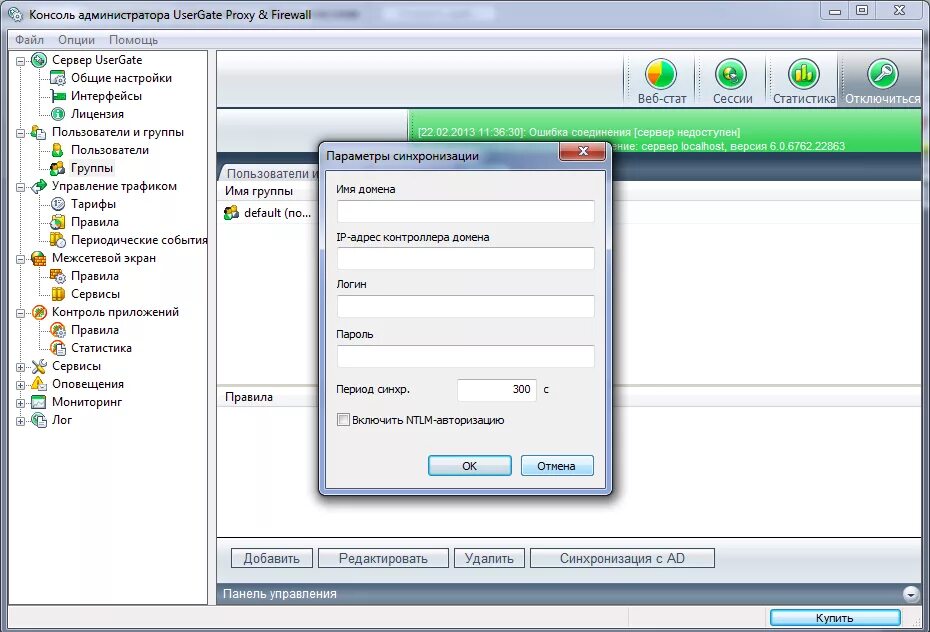Click the firewall Правила icon under Межсетевой экран
930x632 pixels.
click(x=58, y=276)
